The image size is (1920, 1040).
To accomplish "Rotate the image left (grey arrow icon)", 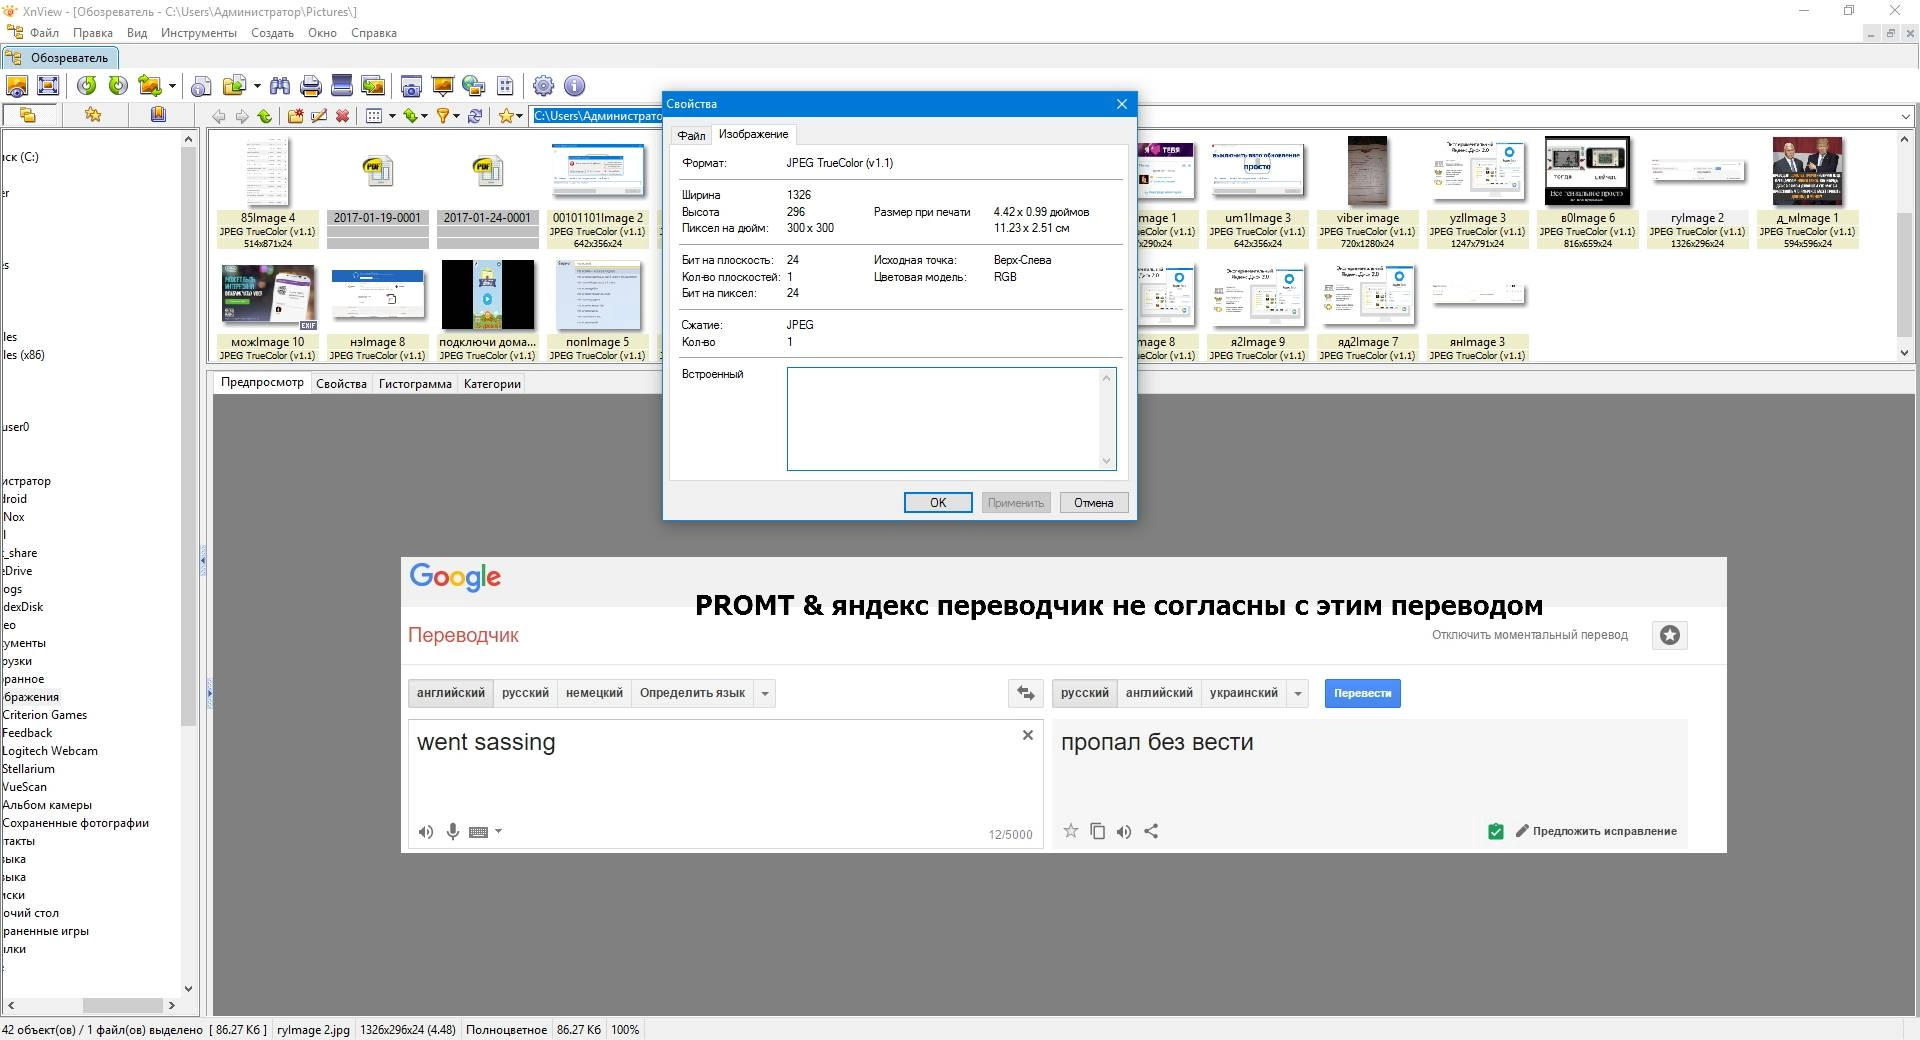I will coord(87,85).
